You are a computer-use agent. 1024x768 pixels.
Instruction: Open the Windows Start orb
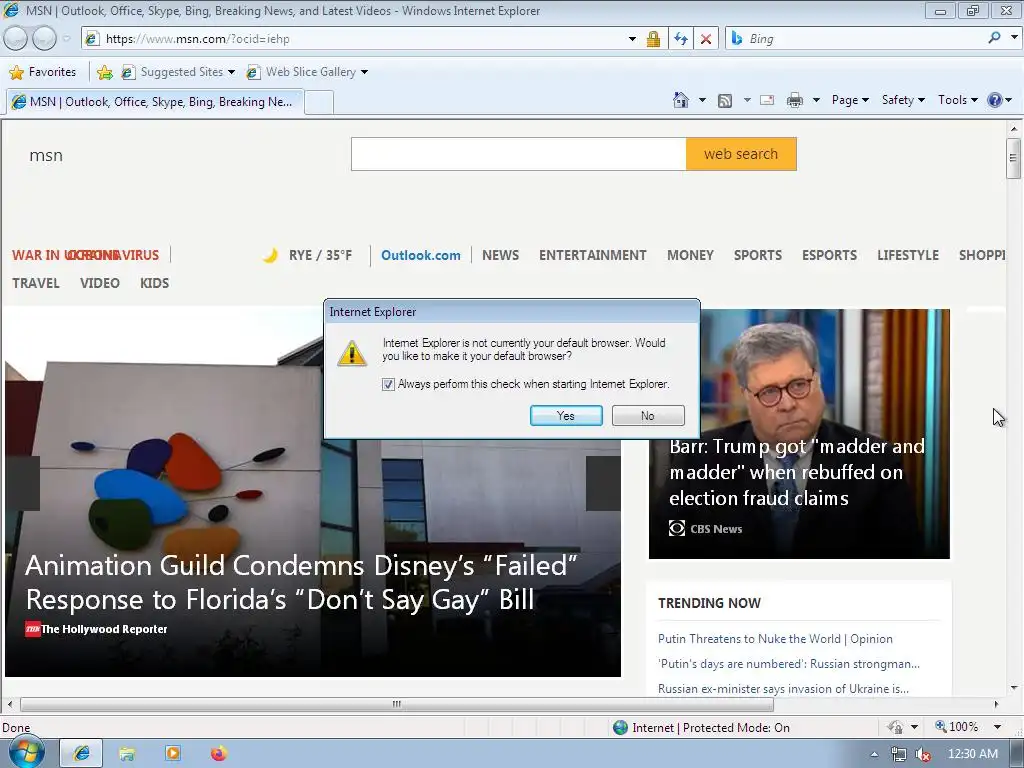pyautogui.click(x=26, y=752)
